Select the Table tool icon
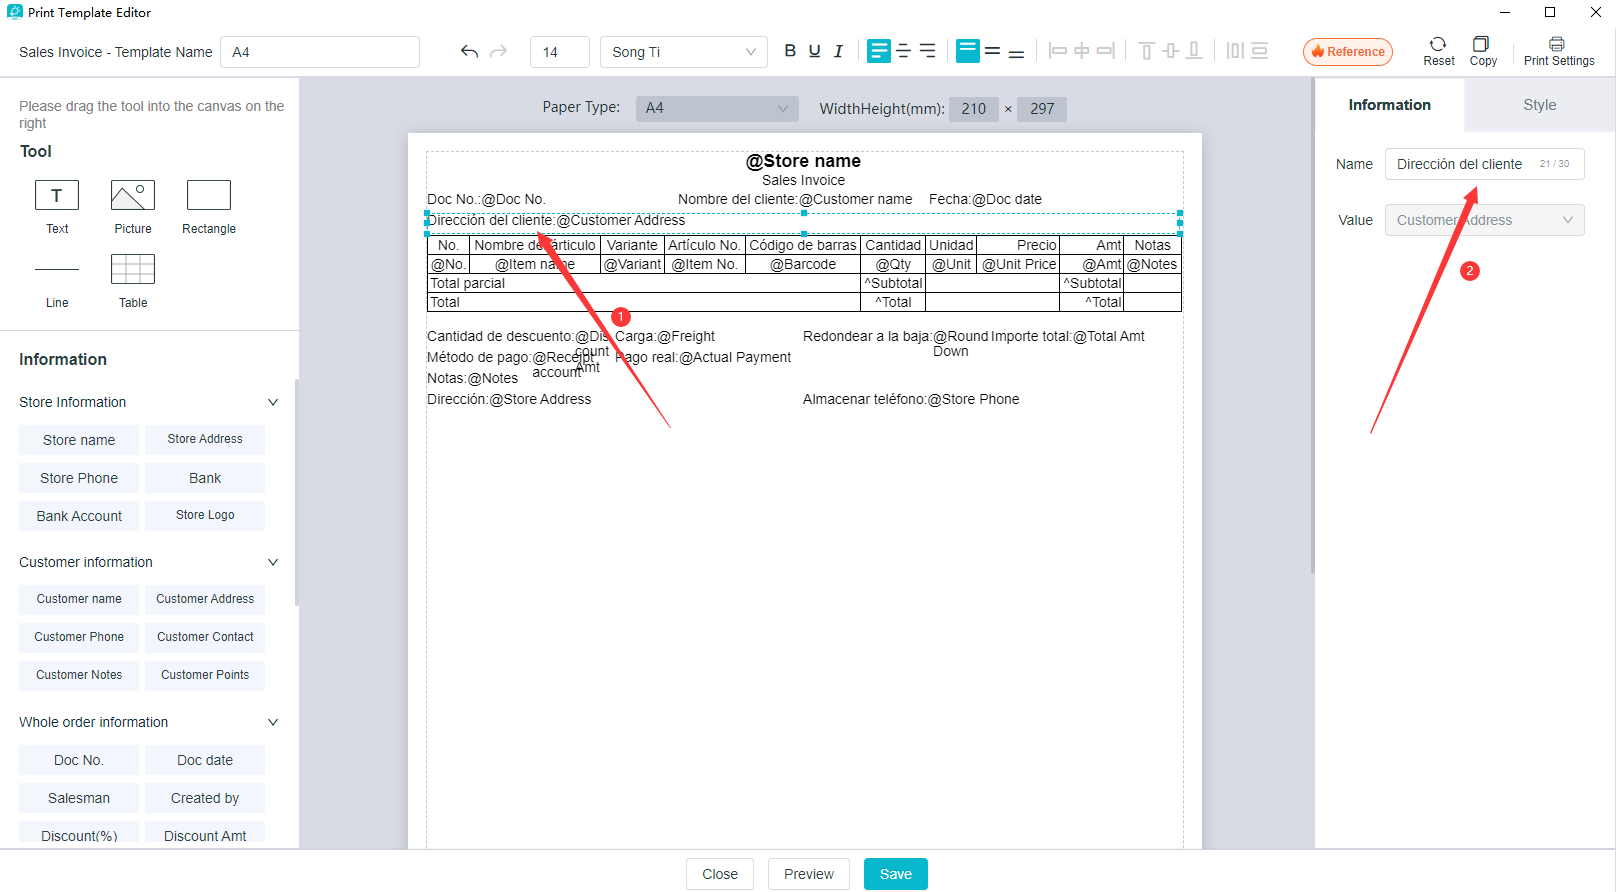Screen dimensions: 1616x892 (133, 269)
